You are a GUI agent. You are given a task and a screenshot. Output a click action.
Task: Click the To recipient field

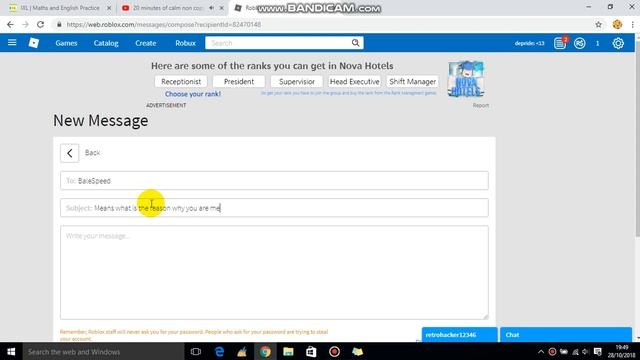pos(274,180)
